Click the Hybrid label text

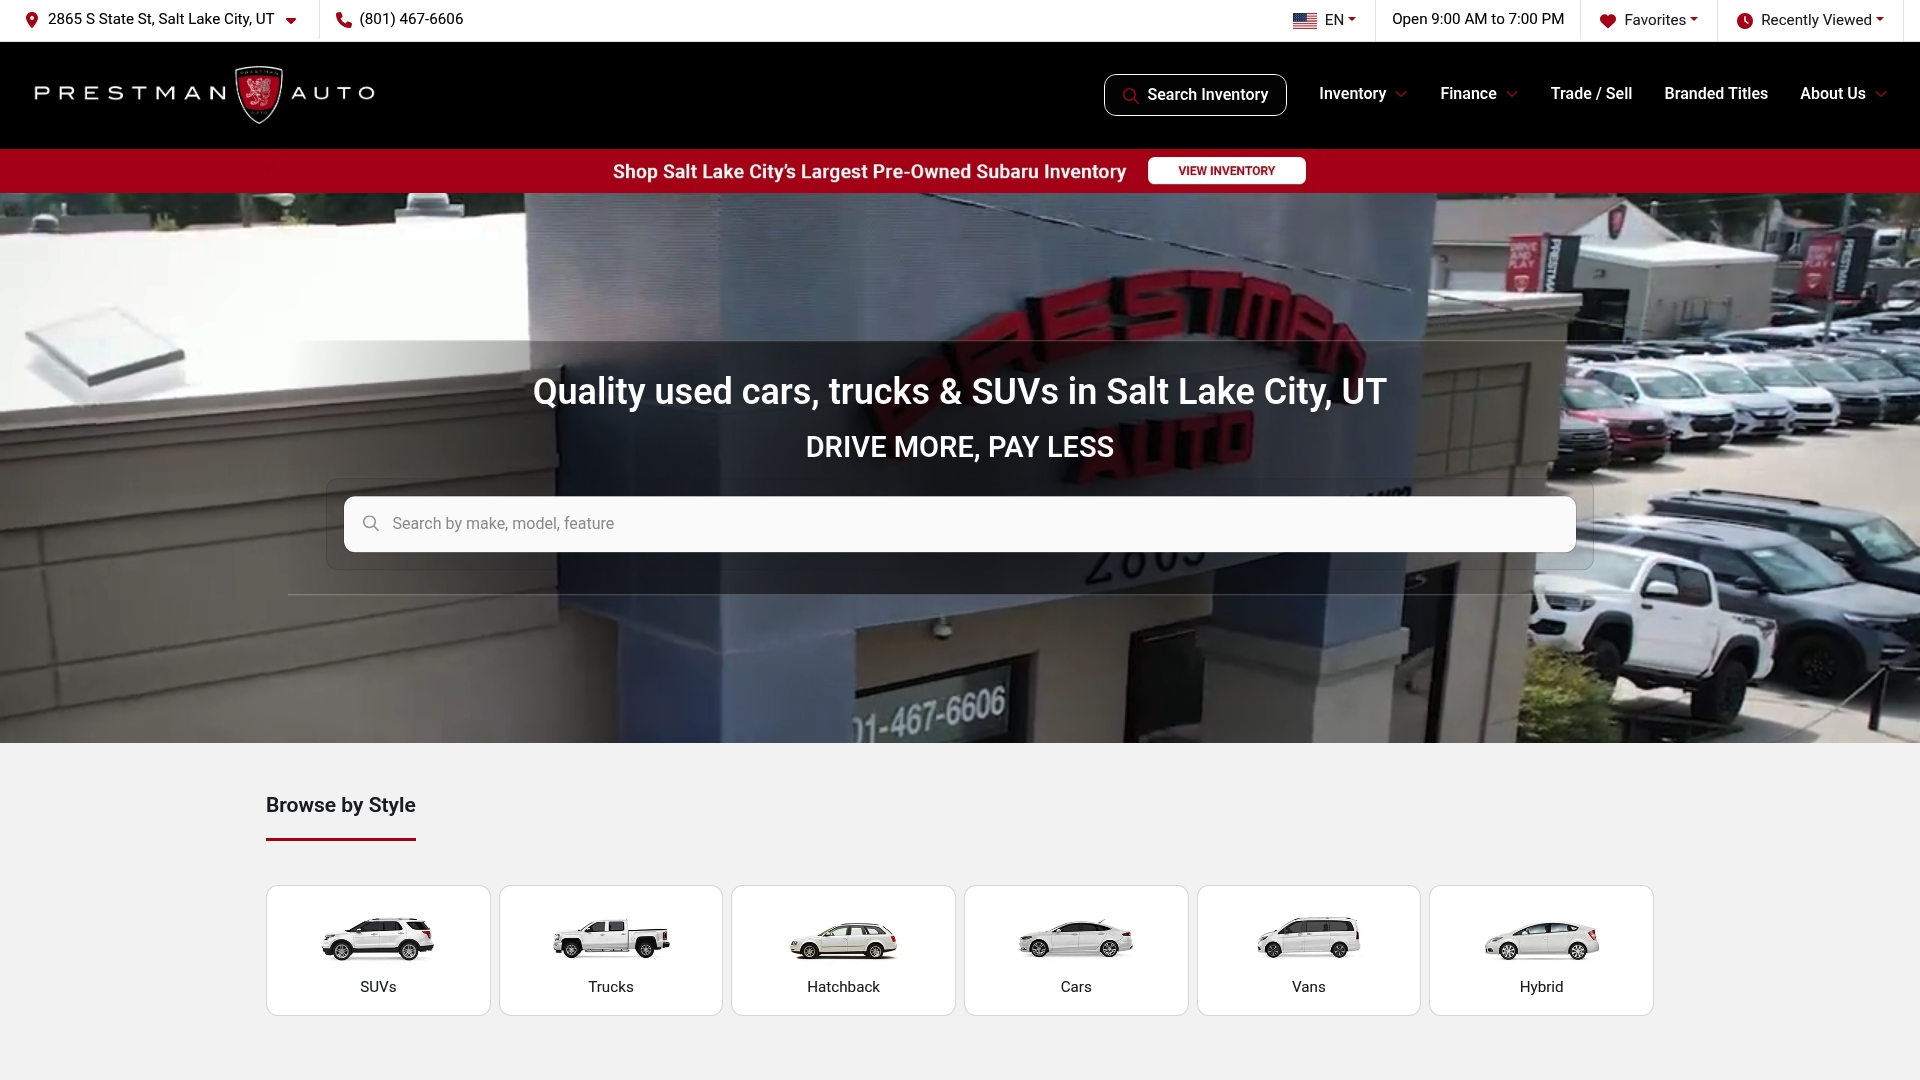pyautogui.click(x=1541, y=987)
